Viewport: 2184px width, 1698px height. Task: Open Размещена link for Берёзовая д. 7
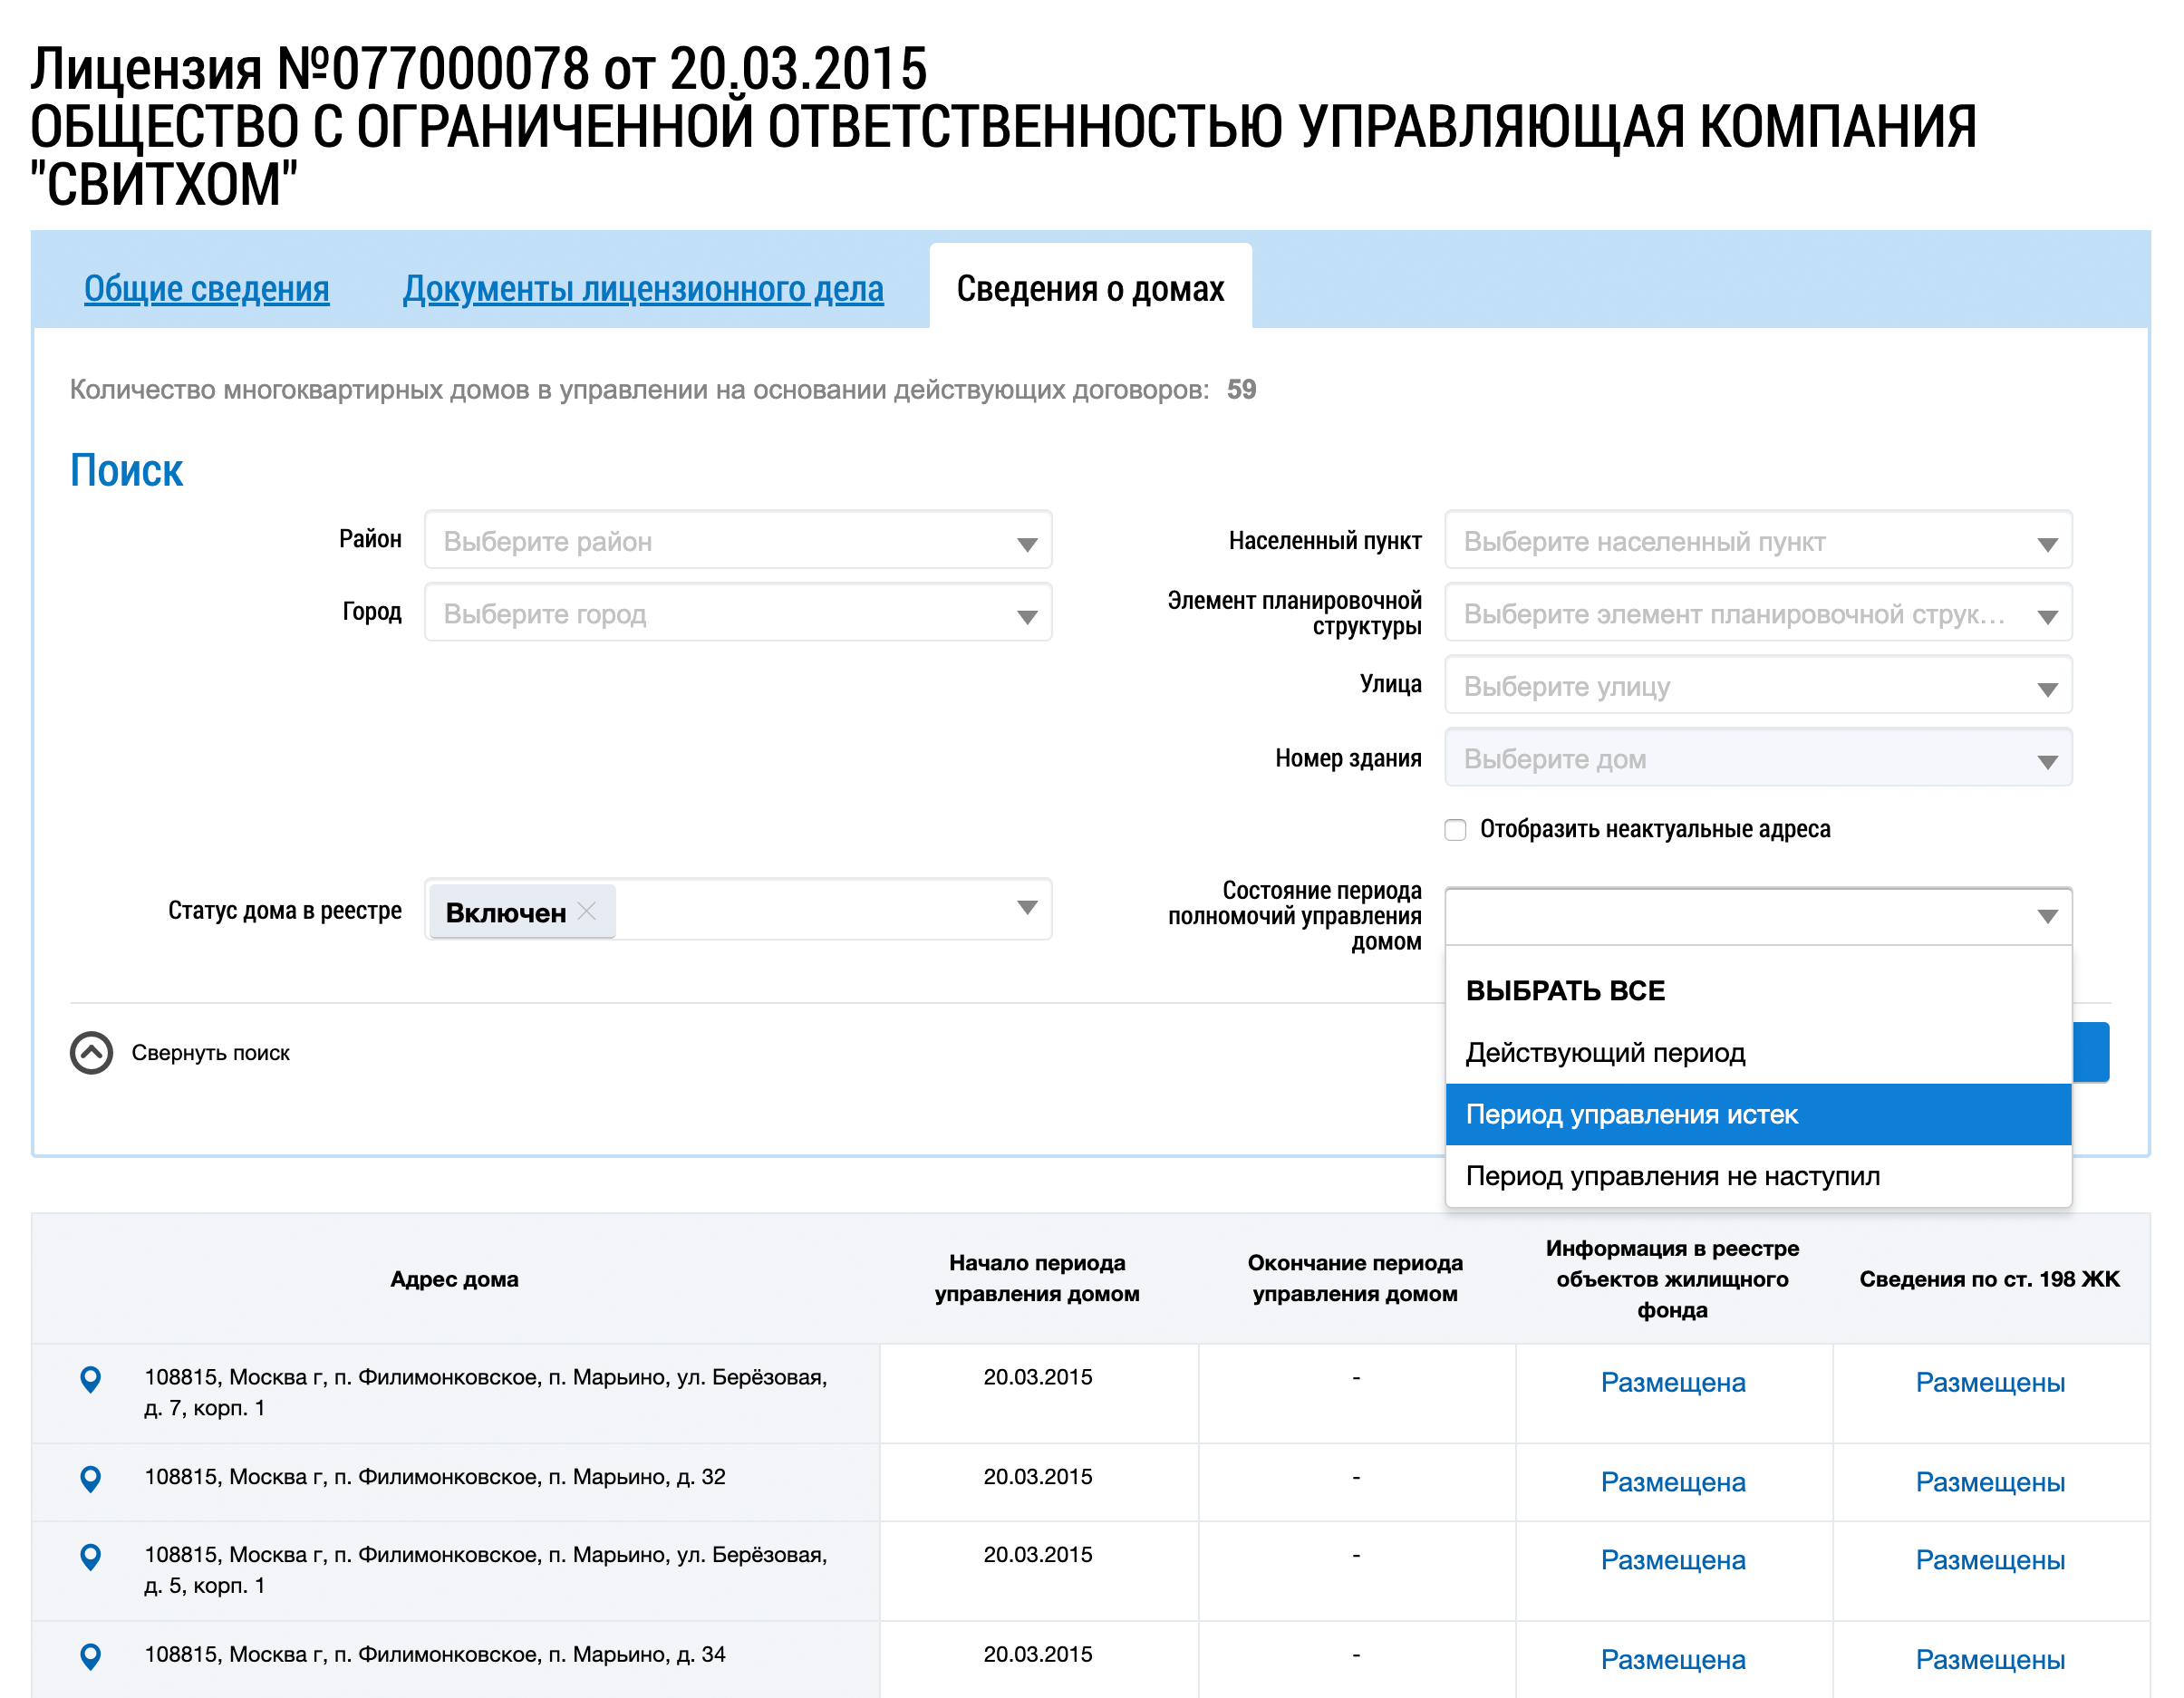click(1673, 1383)
